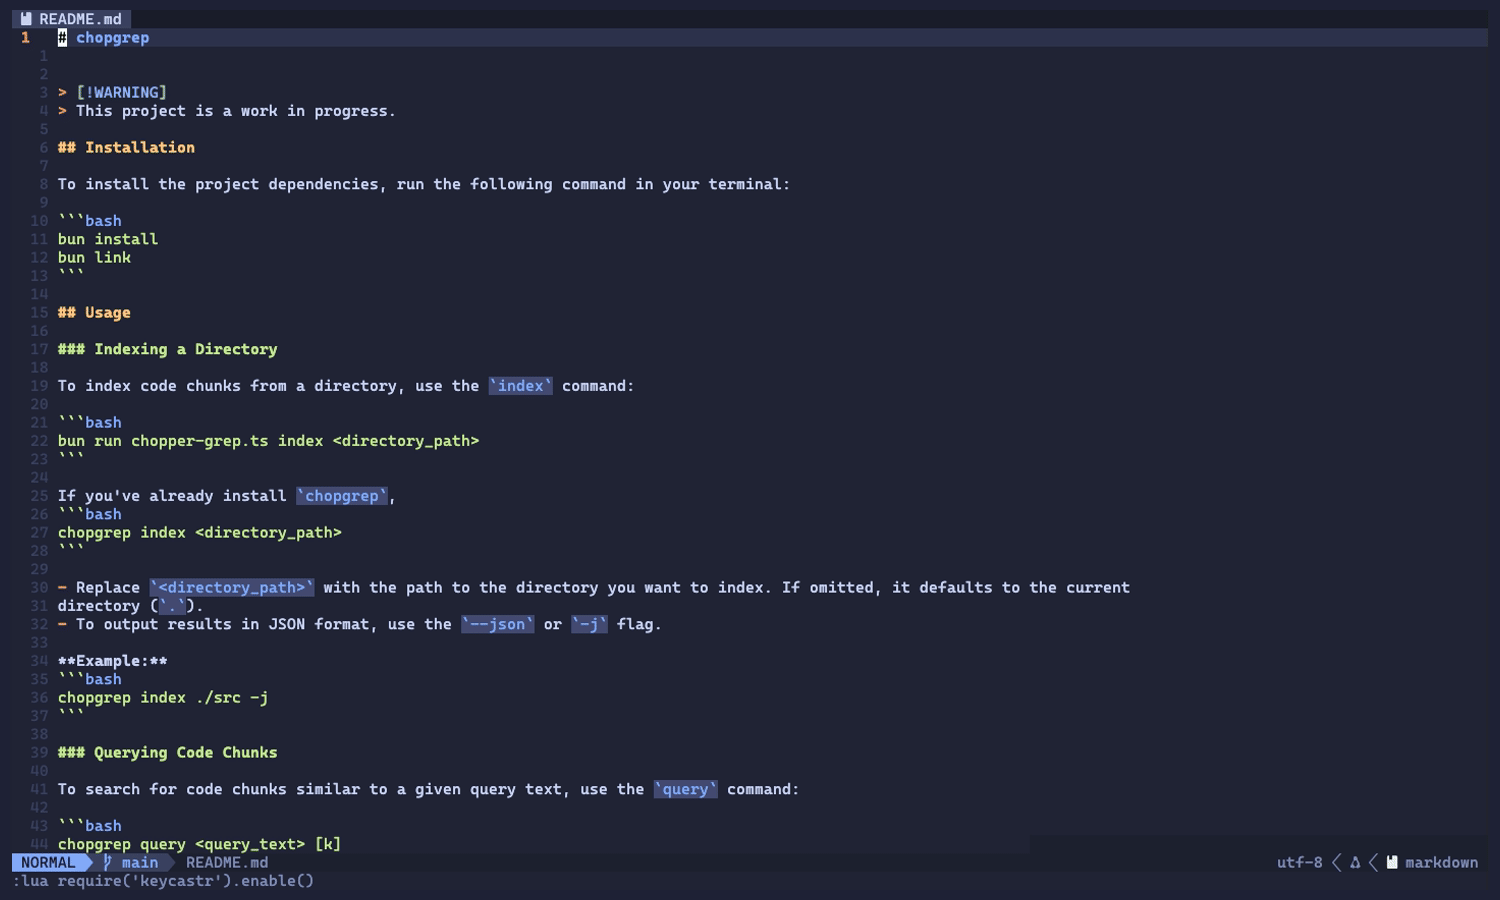Screen dimensions: 1500x900
Task: Click the 'chopgrep query <query_text> [k]' command line
Action: pyautogui.click(x=200, y=844)
